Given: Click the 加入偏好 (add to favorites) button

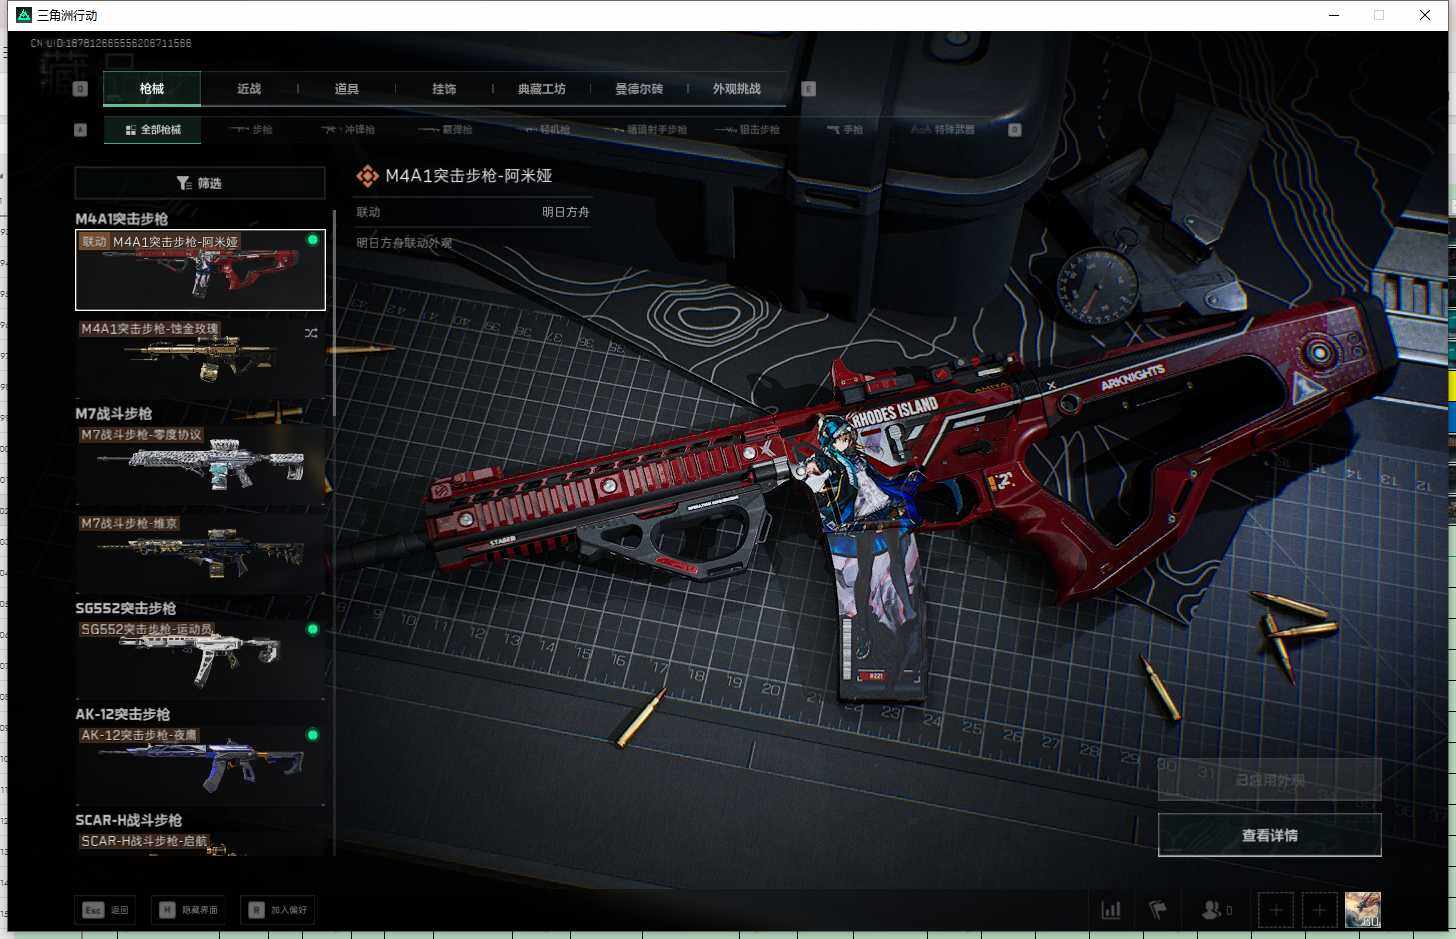Looking at the screenshot, I should (279, 910).
